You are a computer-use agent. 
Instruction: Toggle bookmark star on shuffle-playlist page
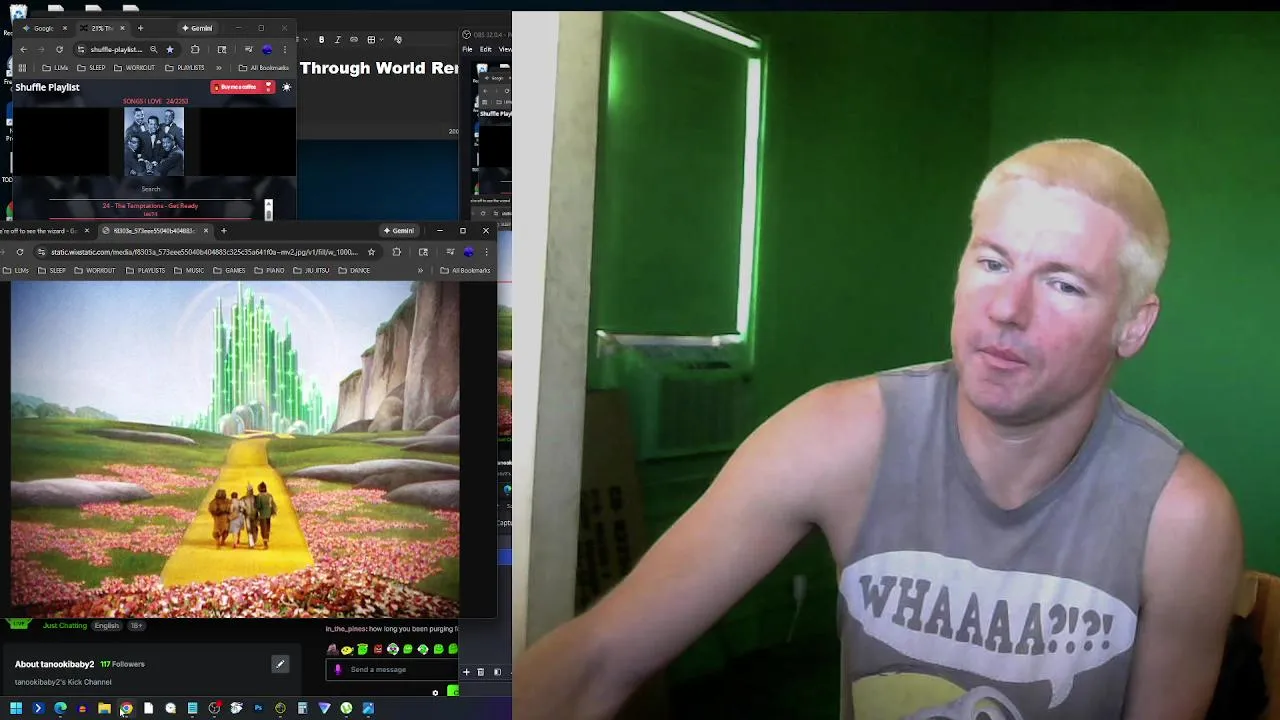click(x=170, y=49)
